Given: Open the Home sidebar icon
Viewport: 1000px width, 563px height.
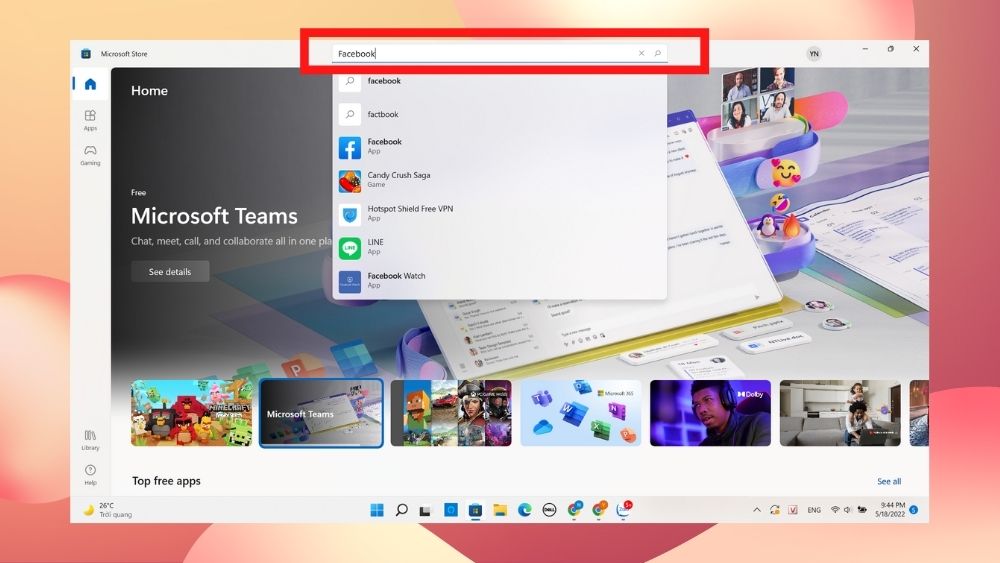Looking at the screenshot, I should (90, 84).
